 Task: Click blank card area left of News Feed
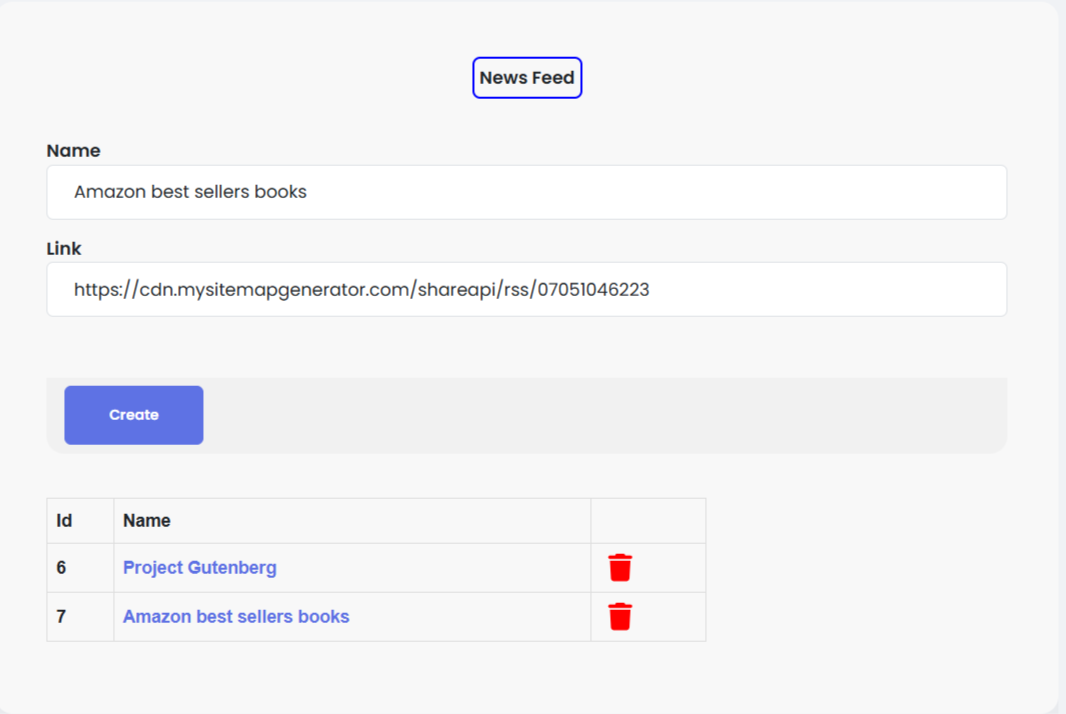click(x=250, y=78)
